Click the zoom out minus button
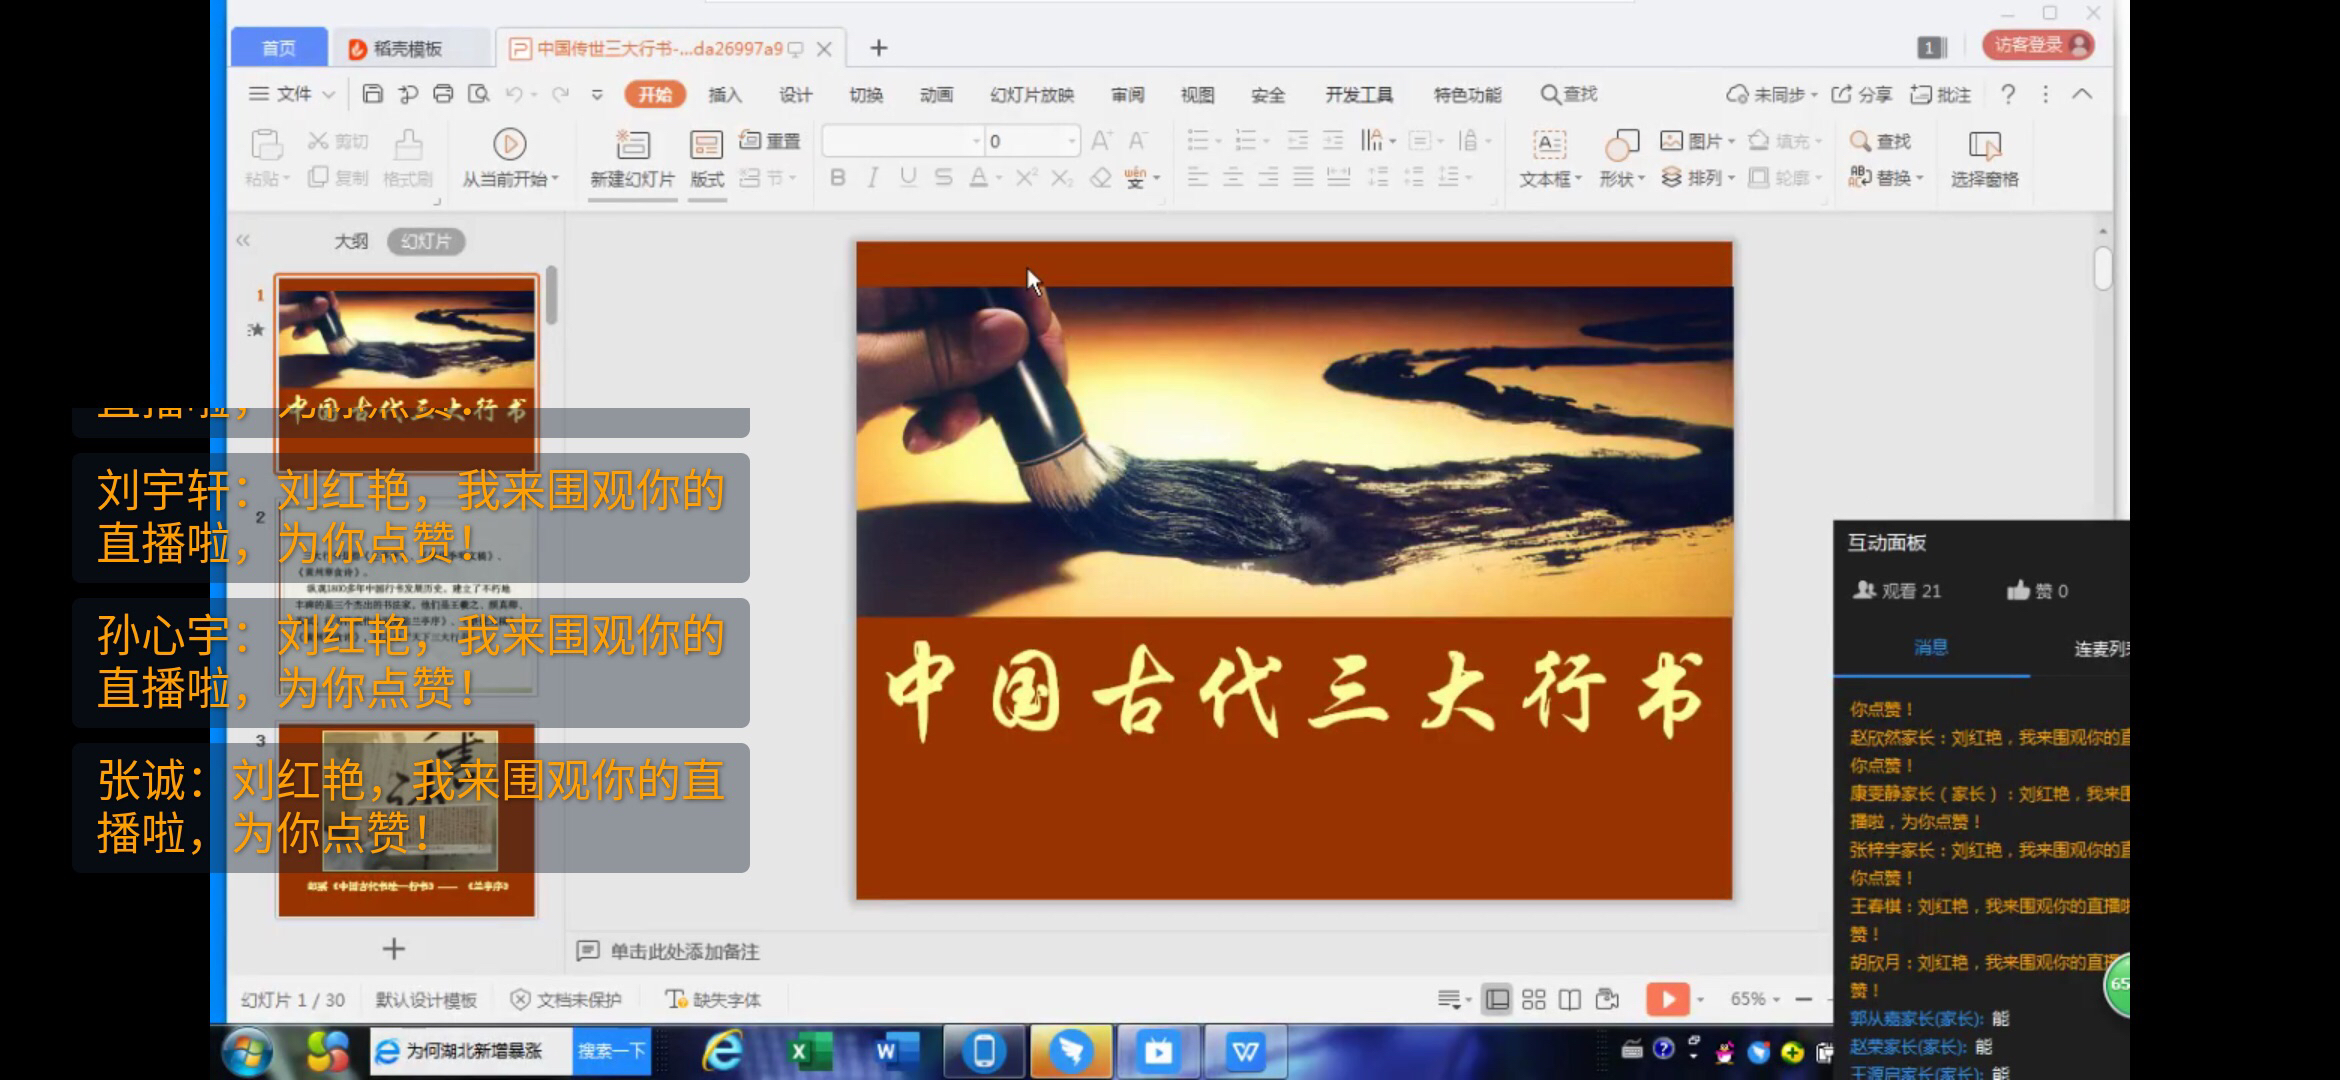 [1804, 999]
